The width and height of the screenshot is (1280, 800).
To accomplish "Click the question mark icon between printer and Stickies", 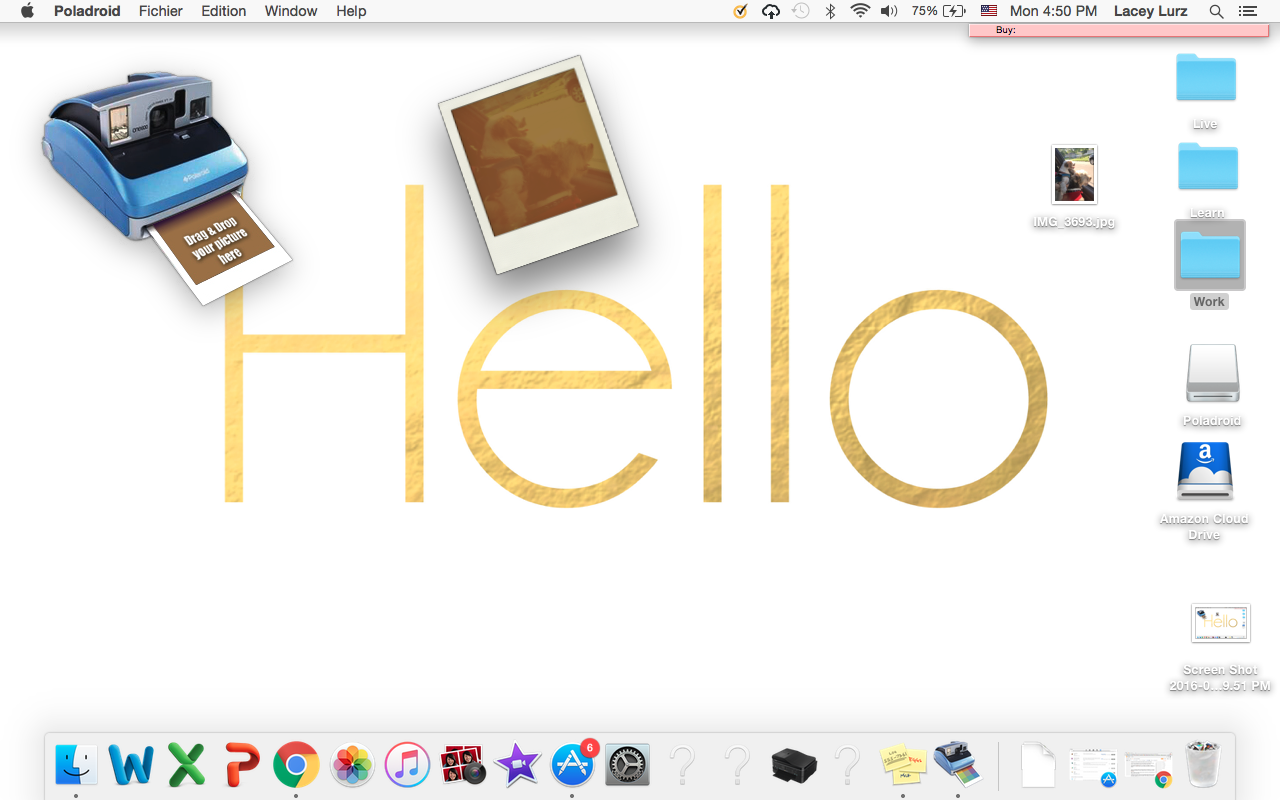I will 848,765.
